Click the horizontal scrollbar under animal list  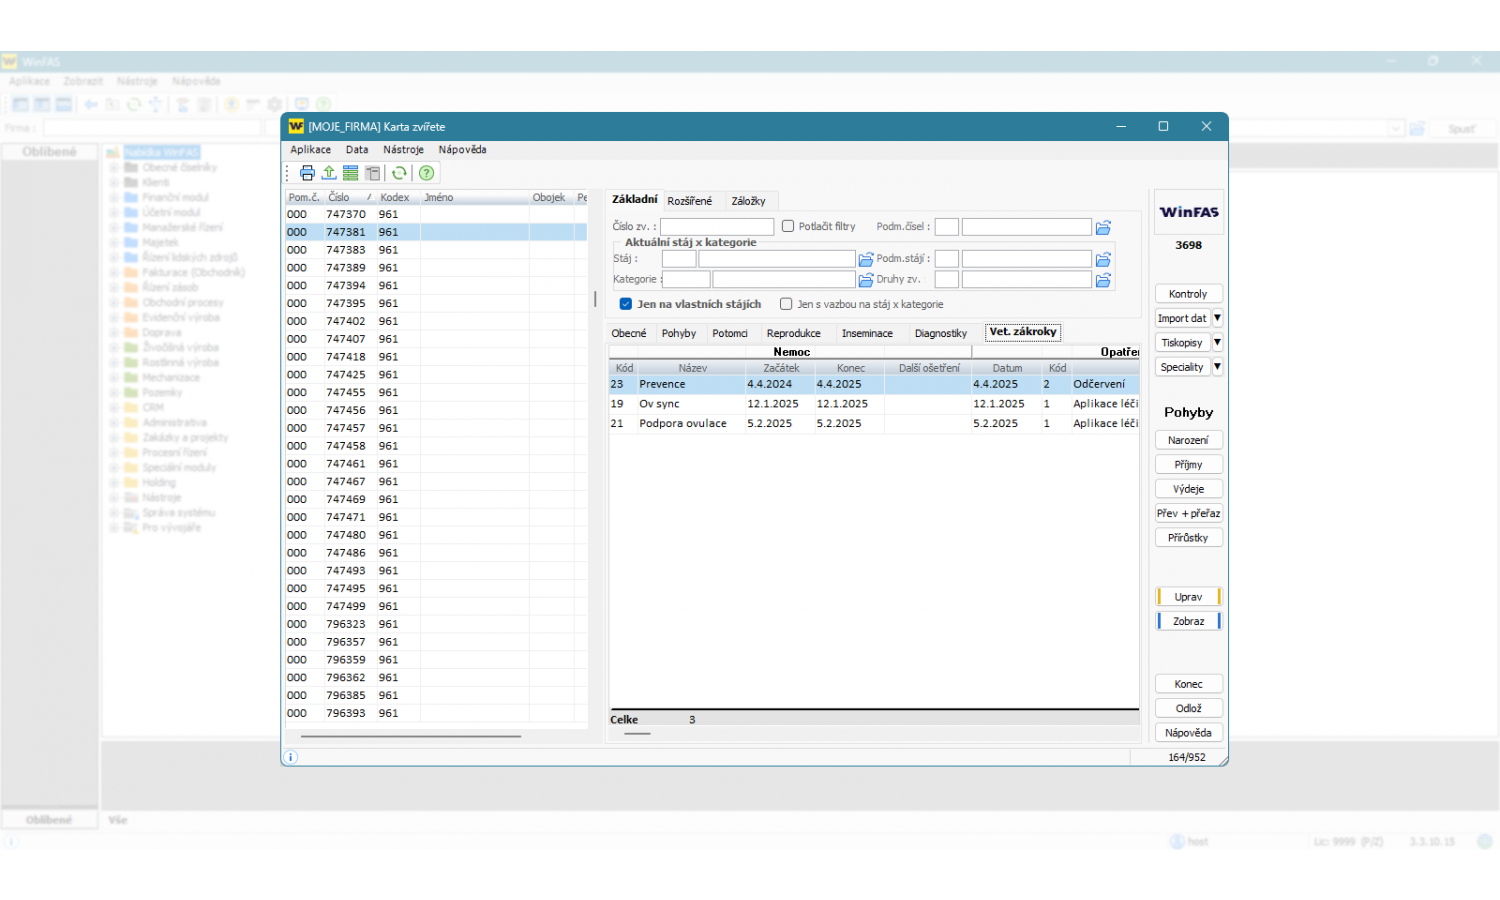coord(410,736)
